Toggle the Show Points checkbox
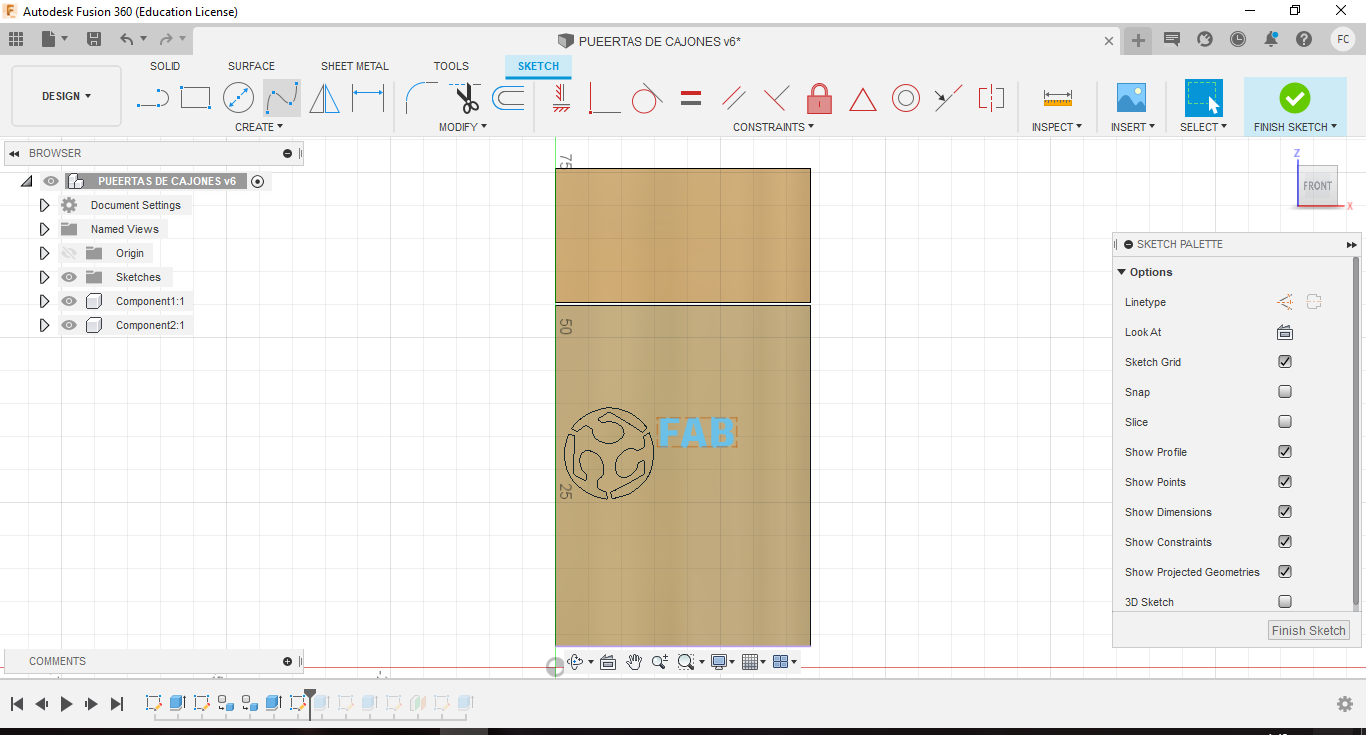This screenshot has width=1366, height=735. 1285,482
